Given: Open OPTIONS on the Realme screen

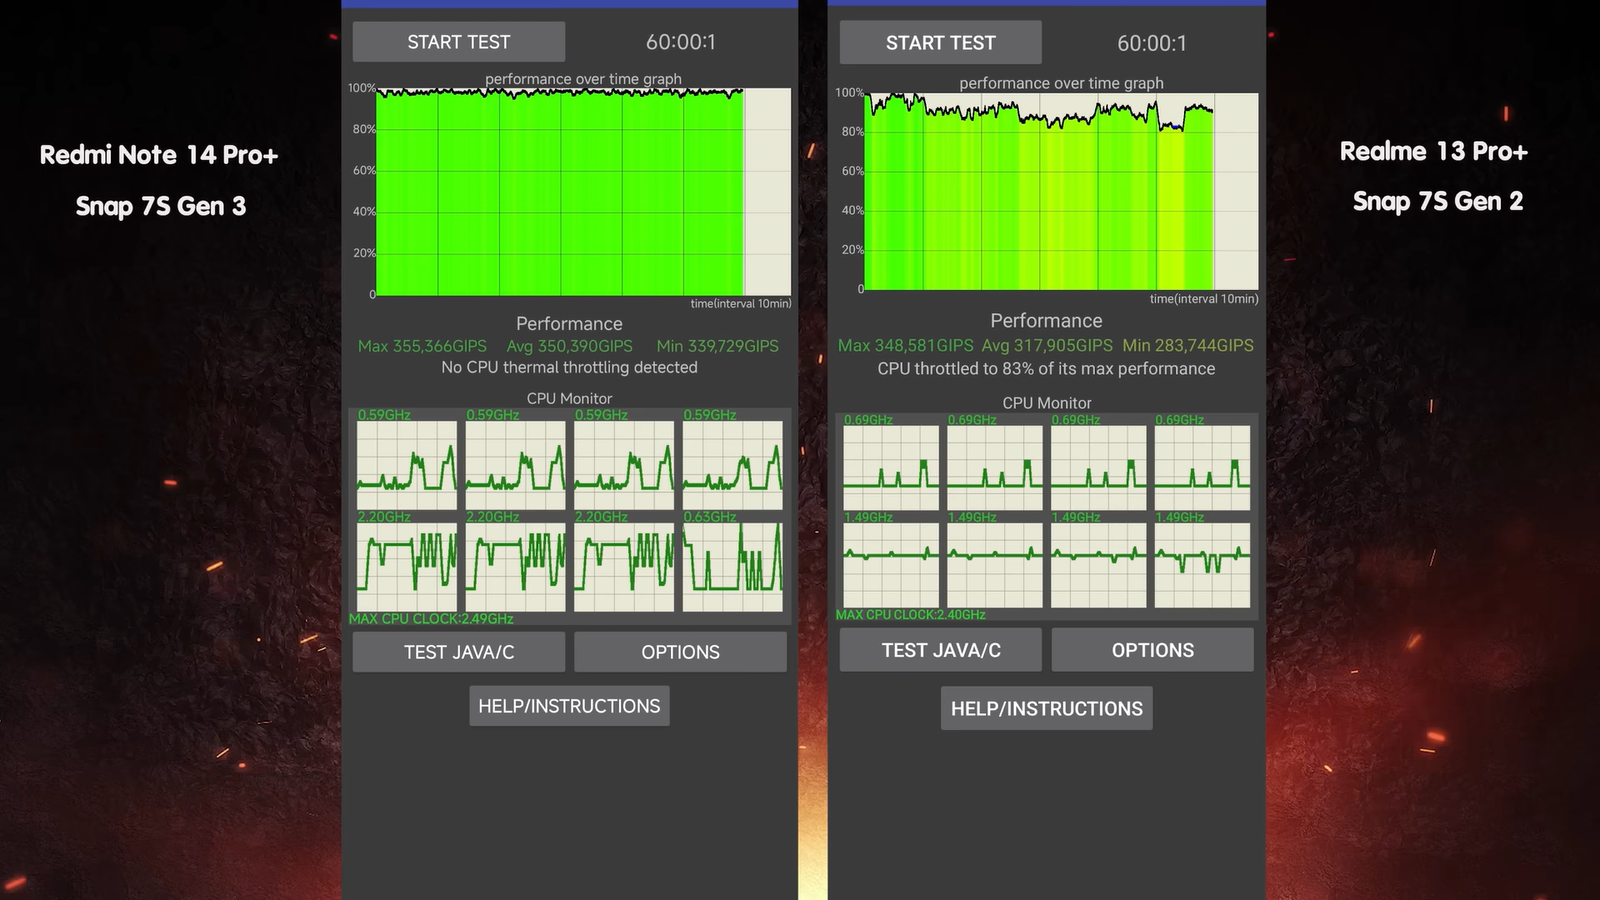Looking at the screenshot, I should tap(1153, 650).
